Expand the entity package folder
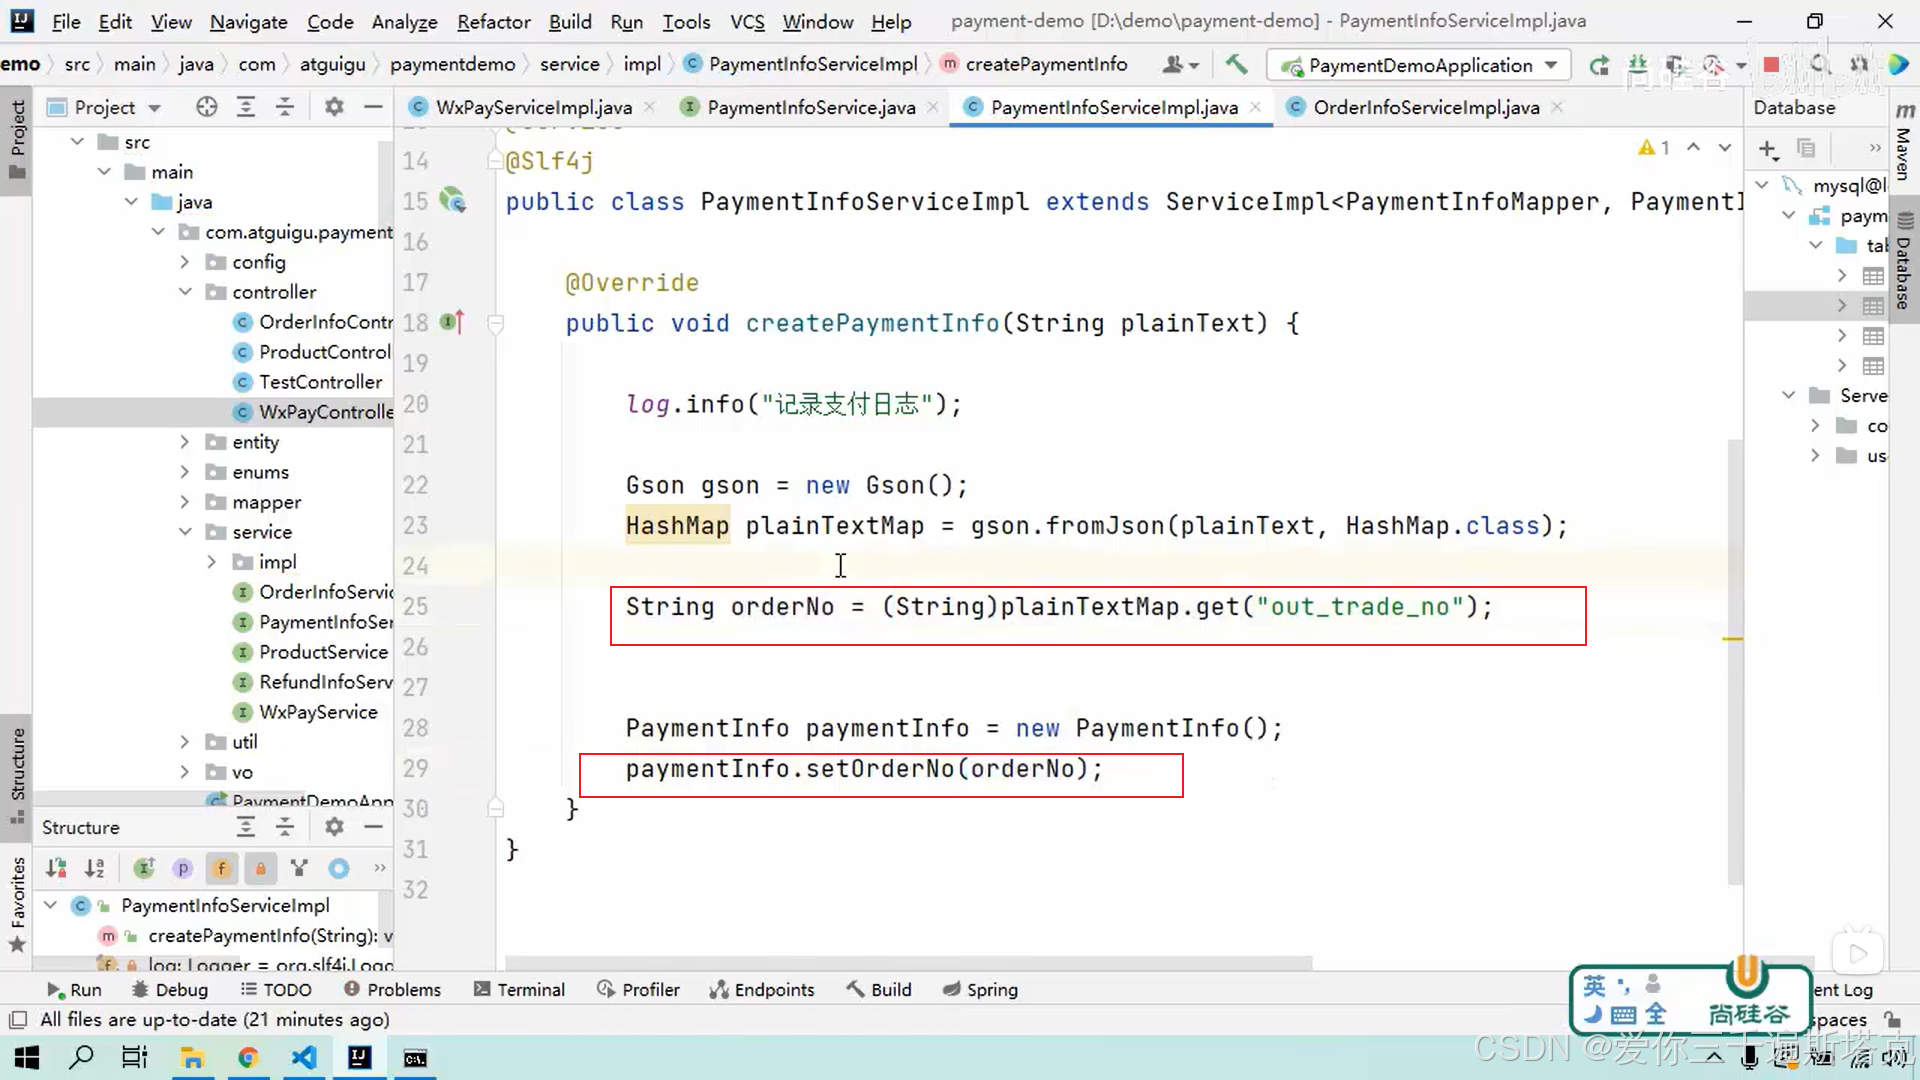The width and height of the screenshot is (1920, 1080). click(x=185, y=442)
